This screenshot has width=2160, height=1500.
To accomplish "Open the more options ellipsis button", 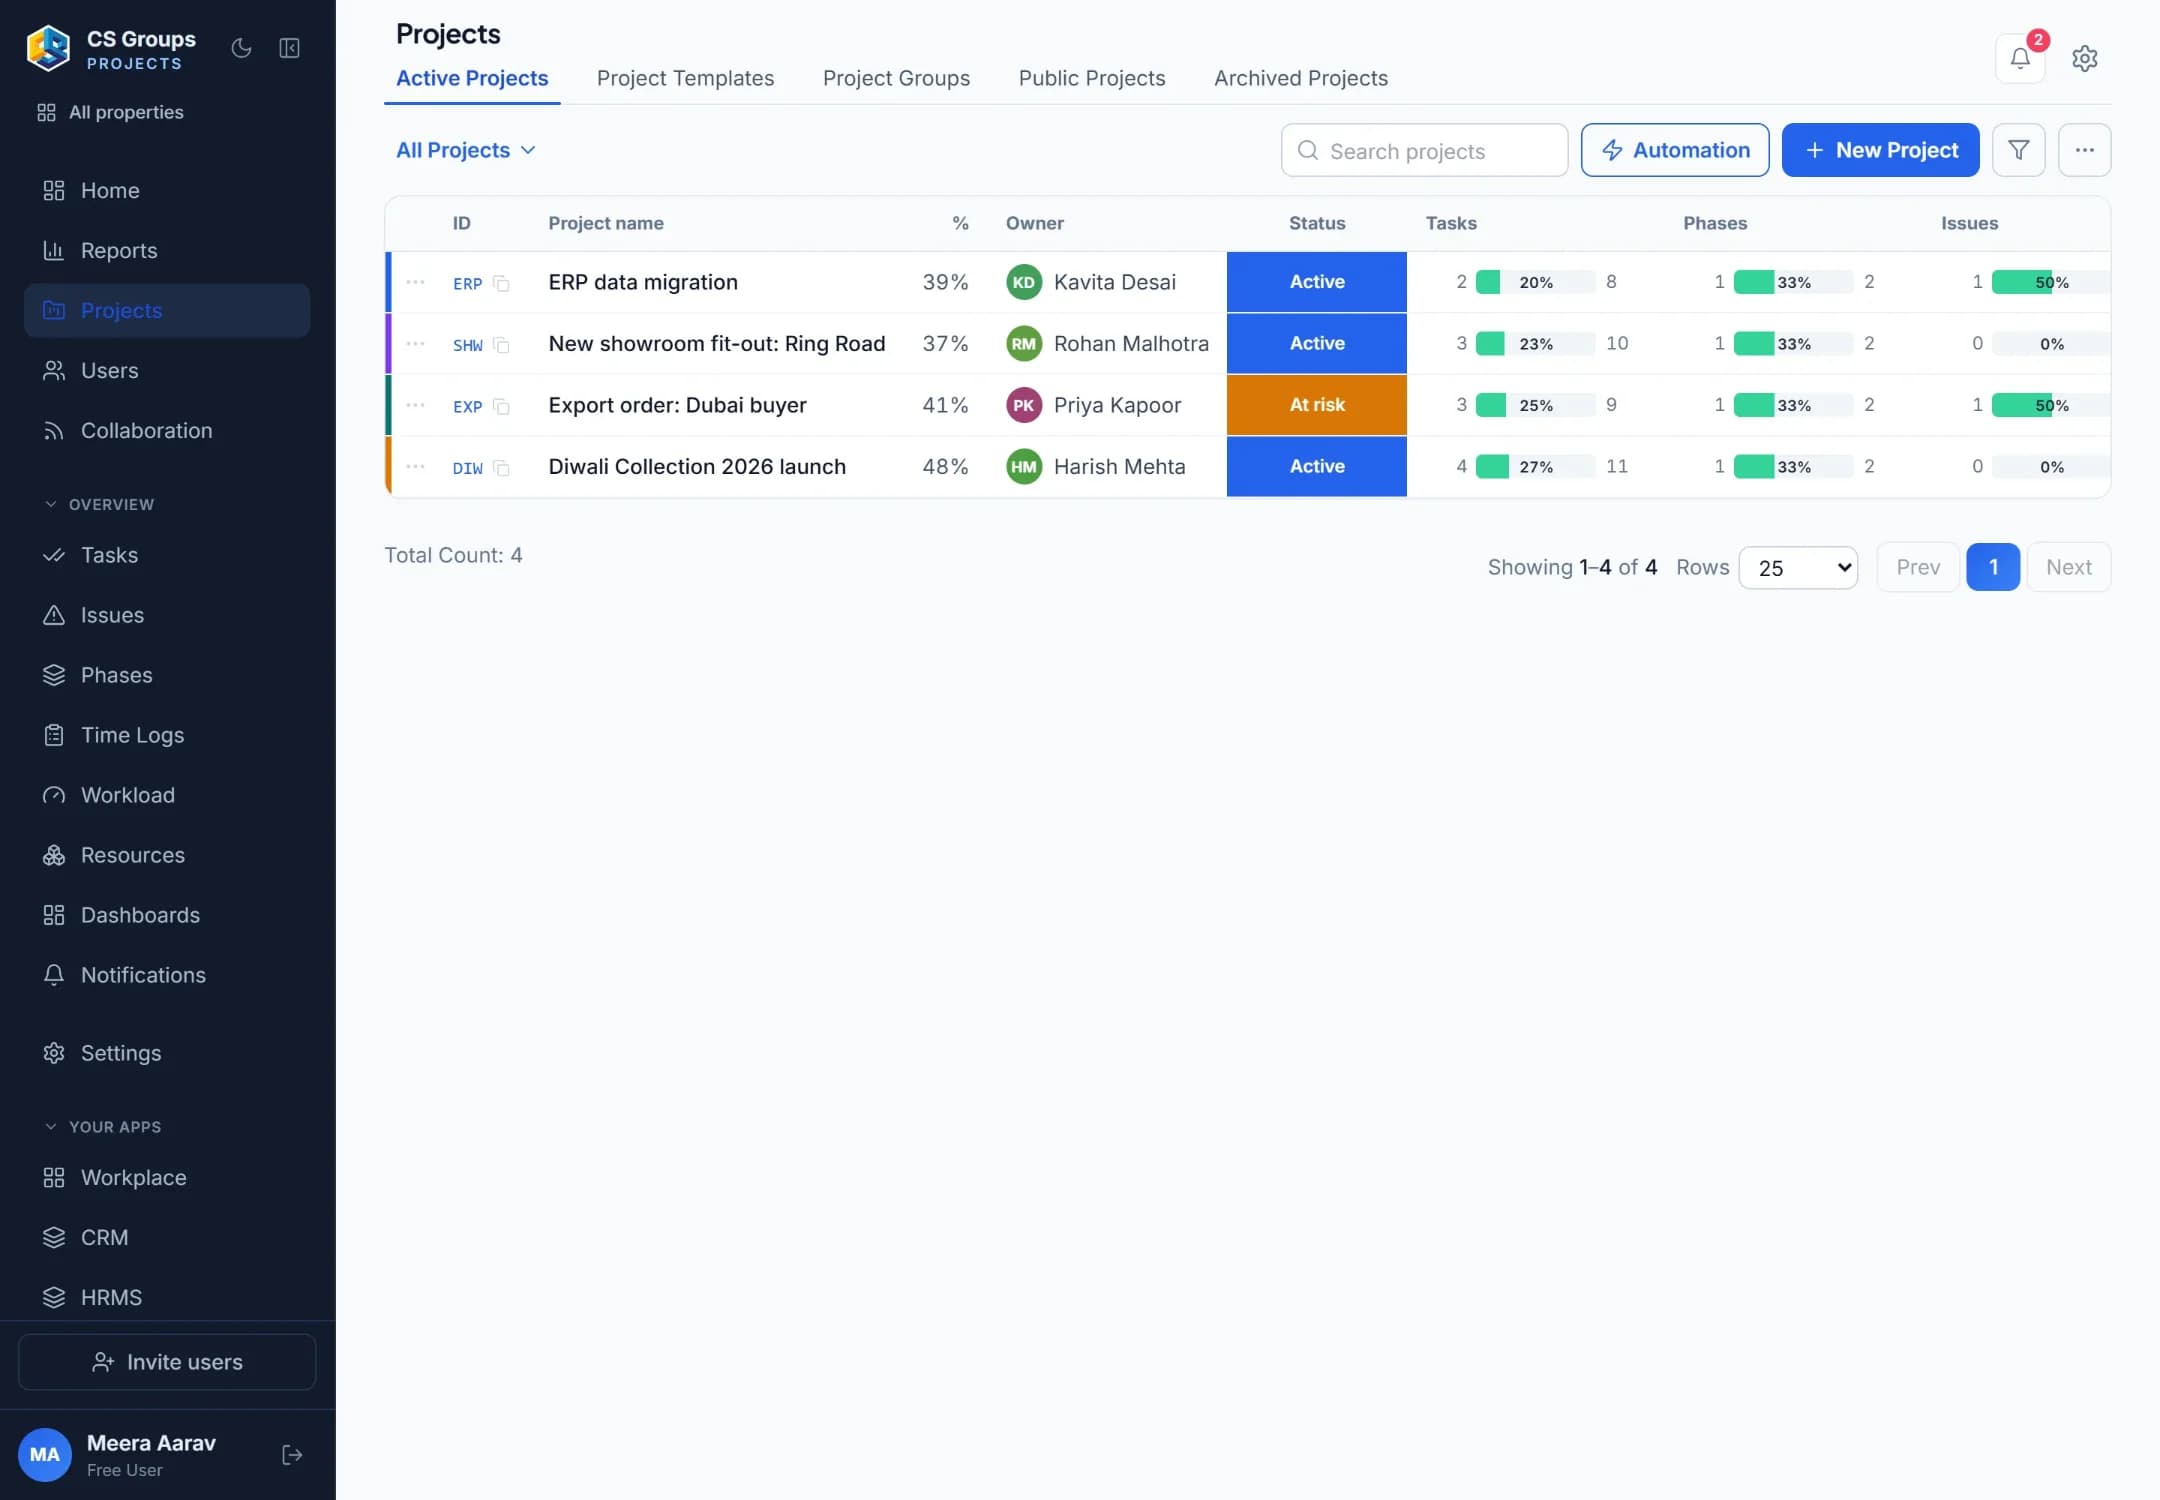I will [x=2085, y=150].
